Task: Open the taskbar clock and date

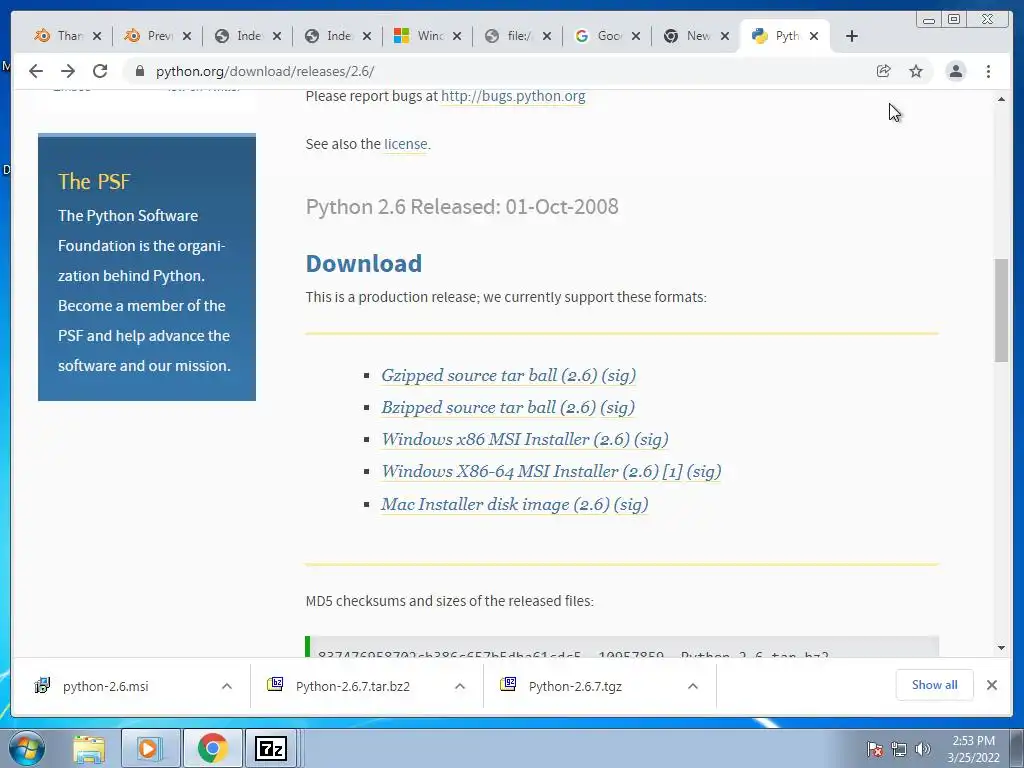Action: [x=974, y=749]
